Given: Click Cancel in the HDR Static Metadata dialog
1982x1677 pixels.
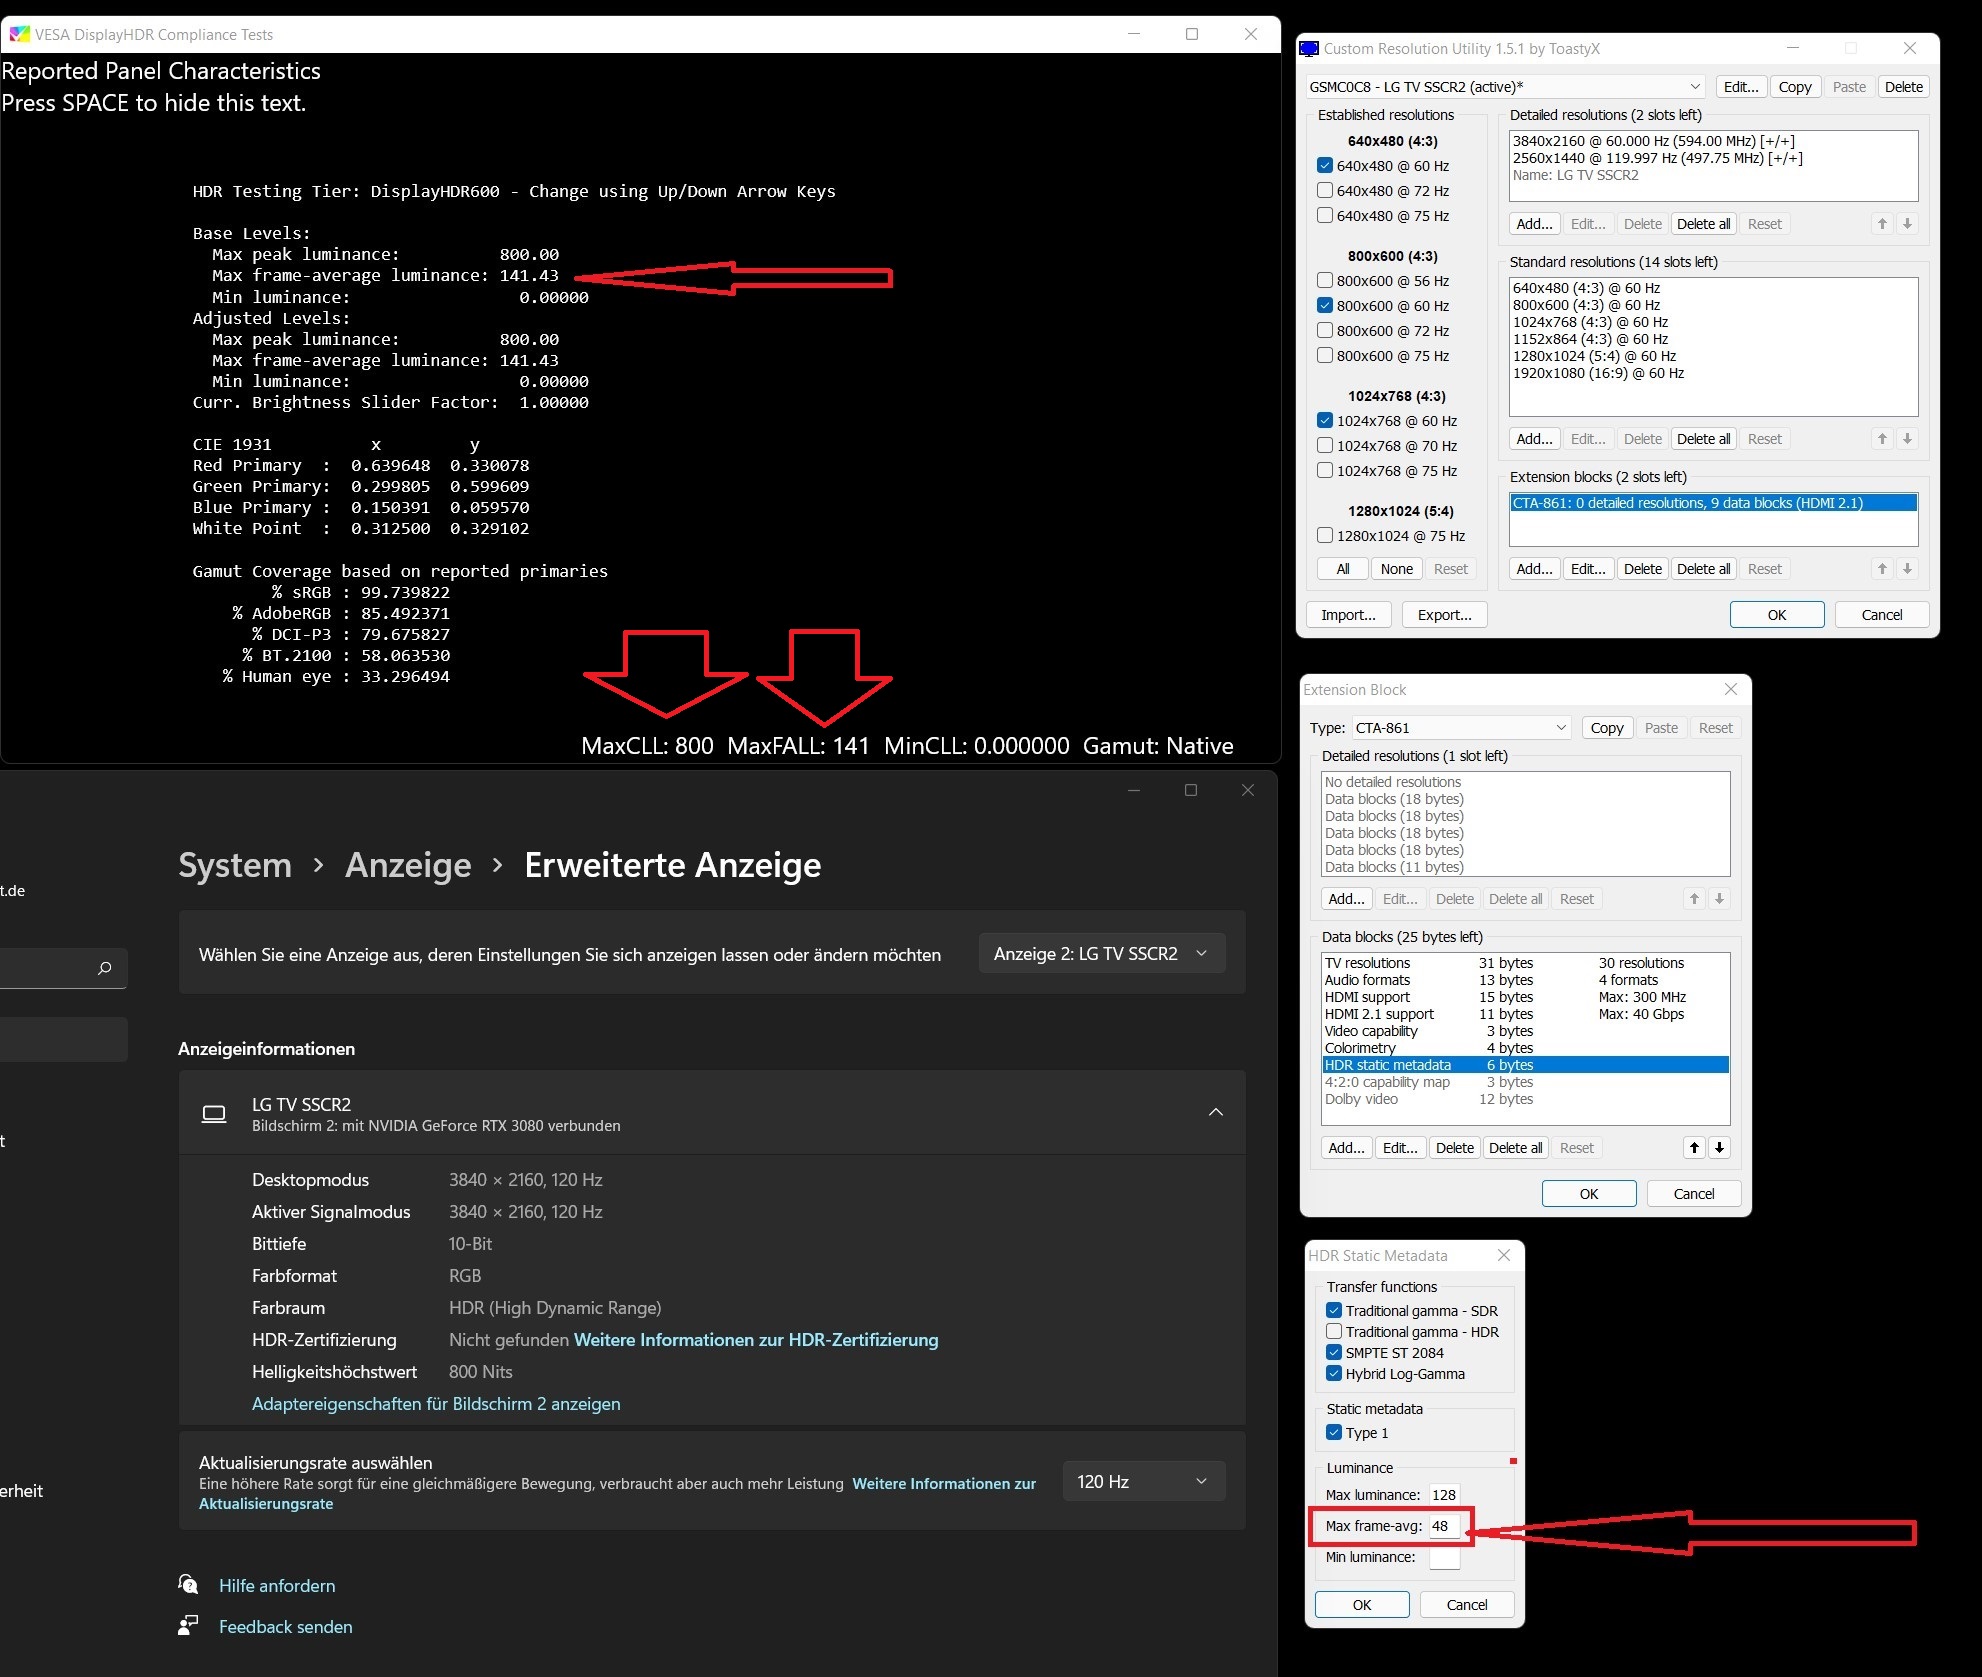Looking at the screenshot, I should [1467, 1605].
